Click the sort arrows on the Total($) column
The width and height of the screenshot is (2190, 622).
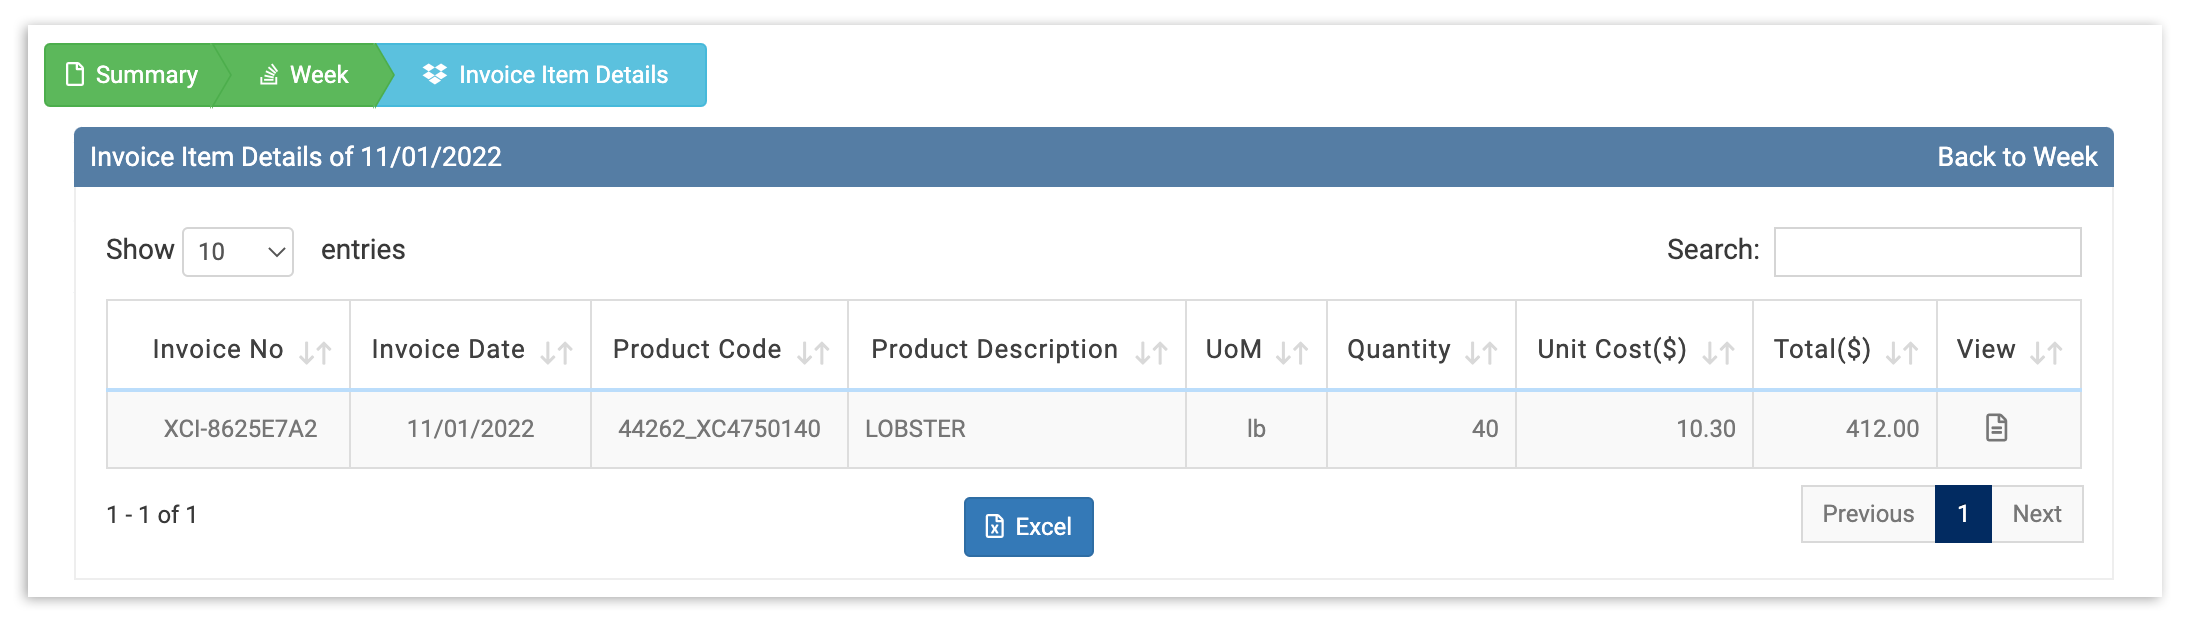pyautogui.click(x=1901, y=351)
